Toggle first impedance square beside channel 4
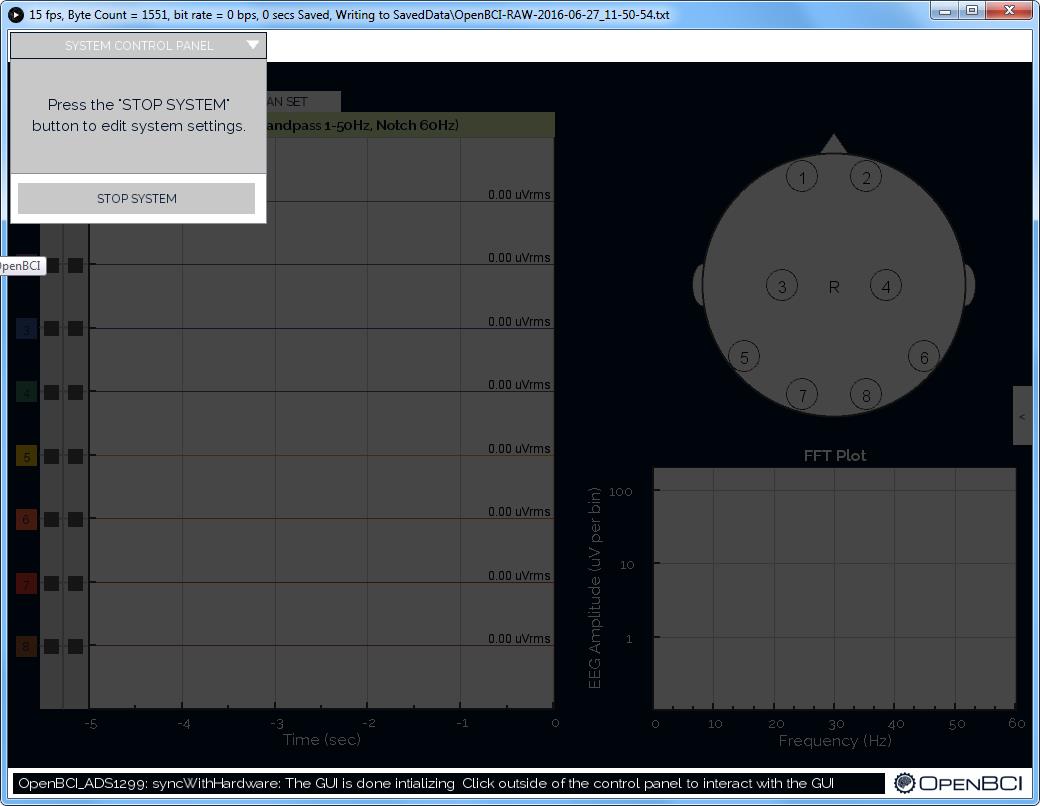 pos(52,393)
